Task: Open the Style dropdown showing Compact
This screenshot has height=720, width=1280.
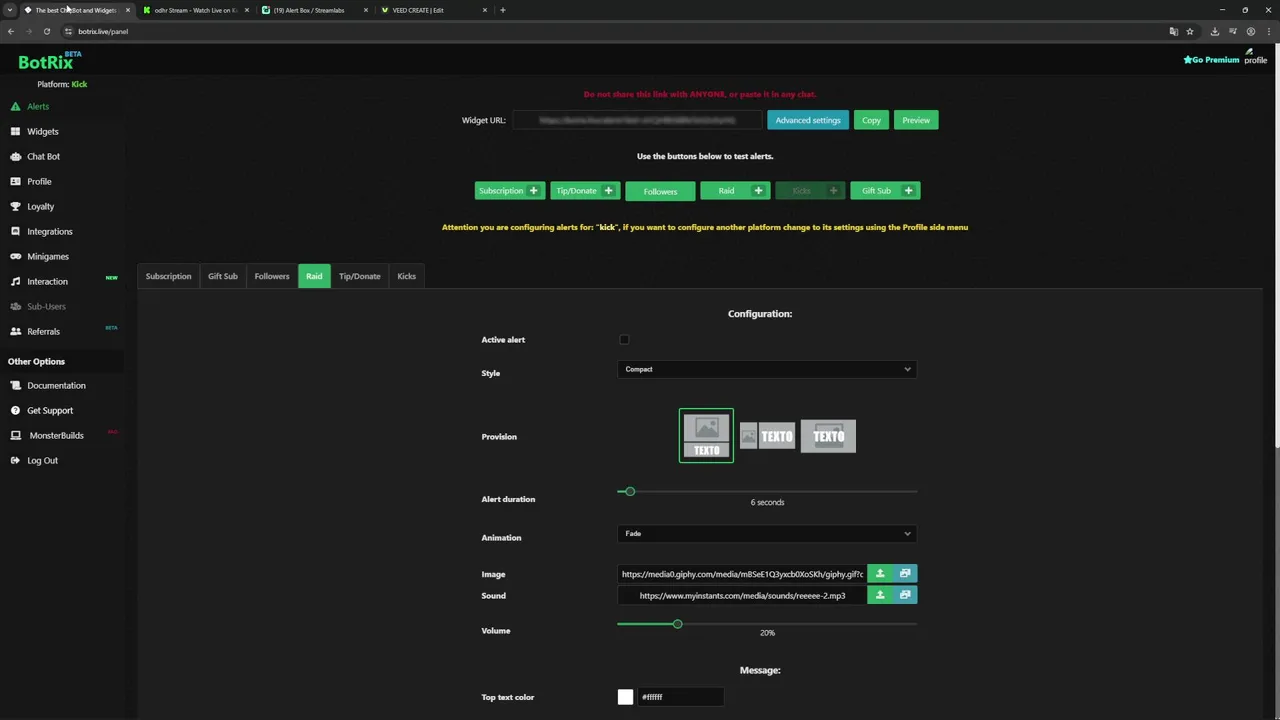Action: tap(767, 370)
